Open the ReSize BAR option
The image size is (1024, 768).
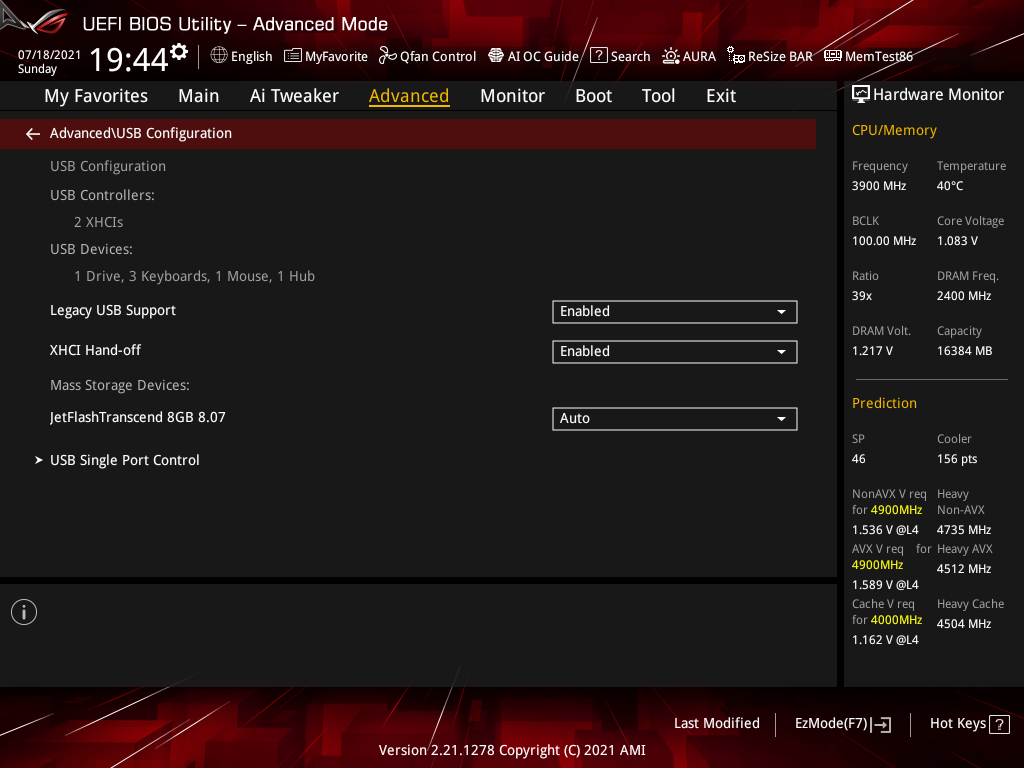[769, 56]
